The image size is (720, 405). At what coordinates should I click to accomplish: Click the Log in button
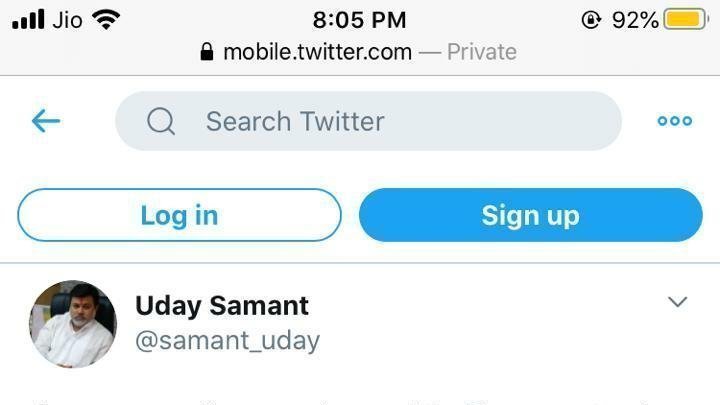pyautogui.click(x=180, y=215)
